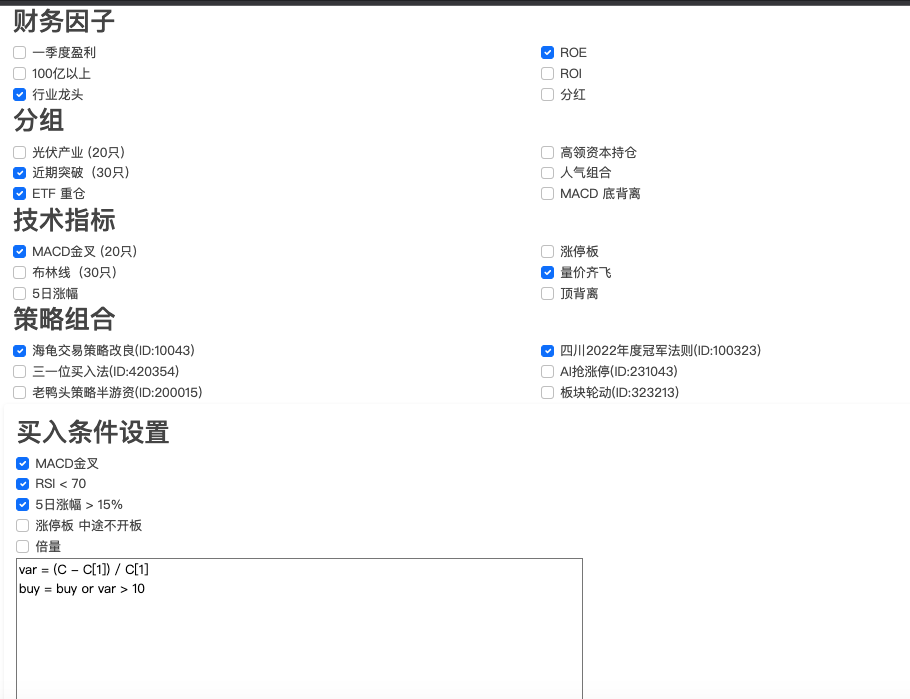The width and height of the screenshot is (910, 699).
Task: Tick the 倍量 buy condition
Action: point(23,547)
